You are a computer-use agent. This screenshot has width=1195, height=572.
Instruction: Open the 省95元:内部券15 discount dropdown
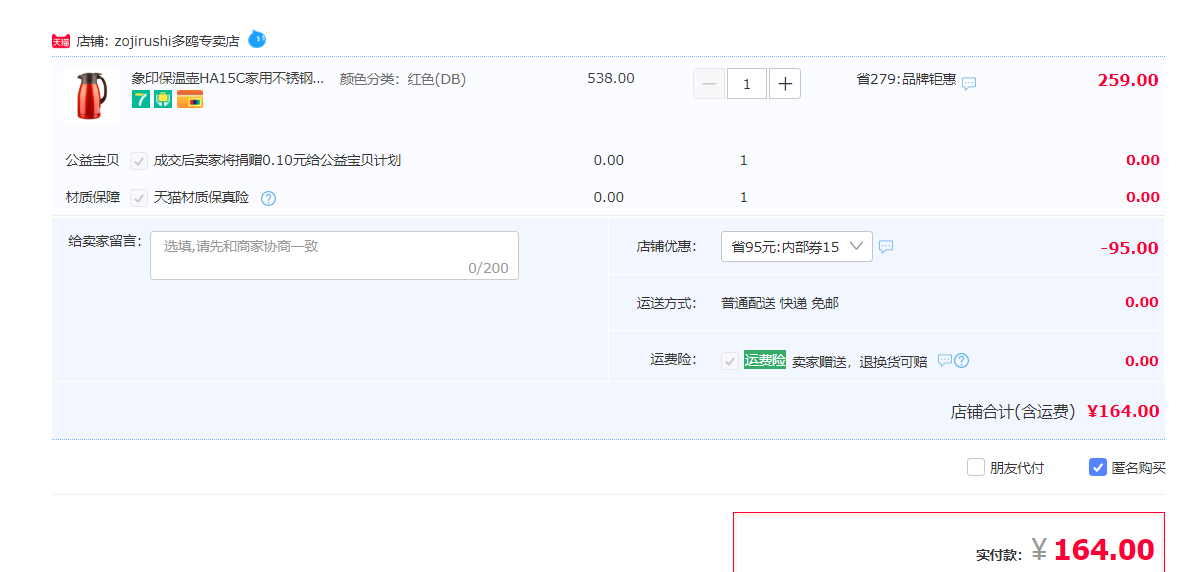click(796, 247)
